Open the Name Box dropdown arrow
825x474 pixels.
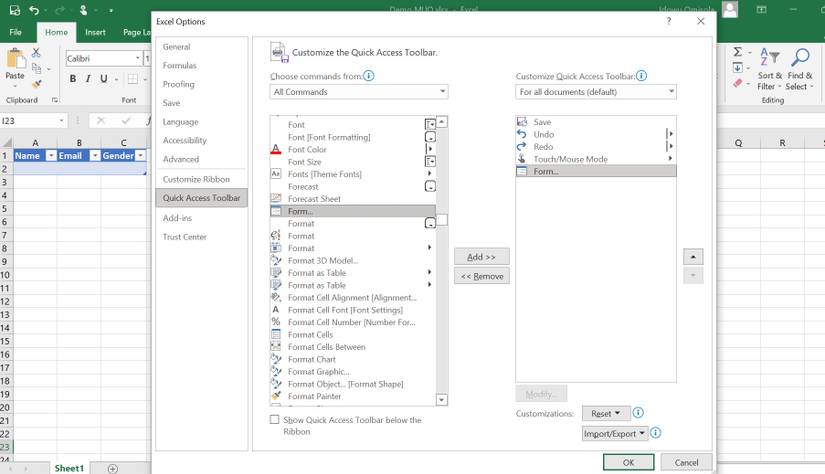click(x=62, y=120)
